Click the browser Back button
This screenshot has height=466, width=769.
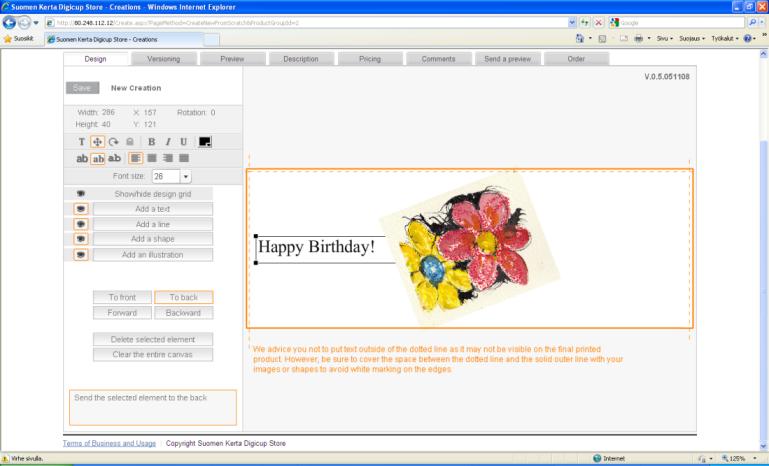click(x=9, y=23)
